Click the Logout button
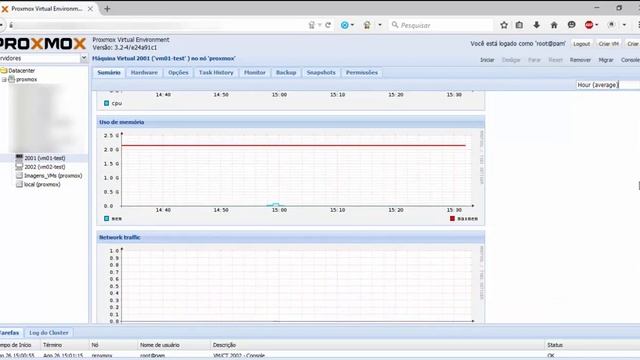This screenshot has height=360, width=640. 581,44
